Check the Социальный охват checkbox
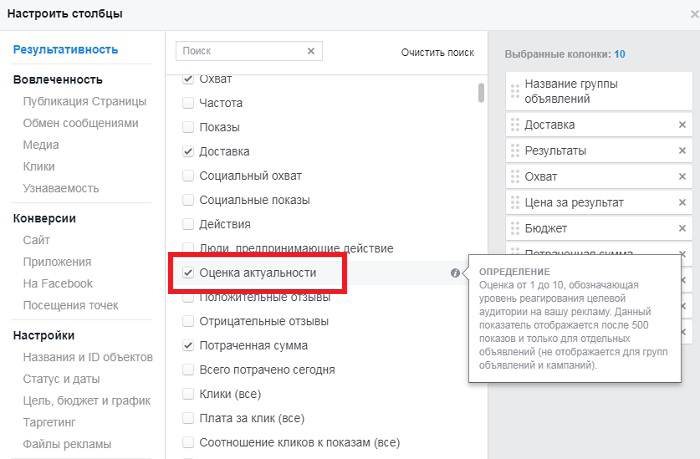This screenshot has height=459, width=700. pyautogui.click(x=188, y=175)
